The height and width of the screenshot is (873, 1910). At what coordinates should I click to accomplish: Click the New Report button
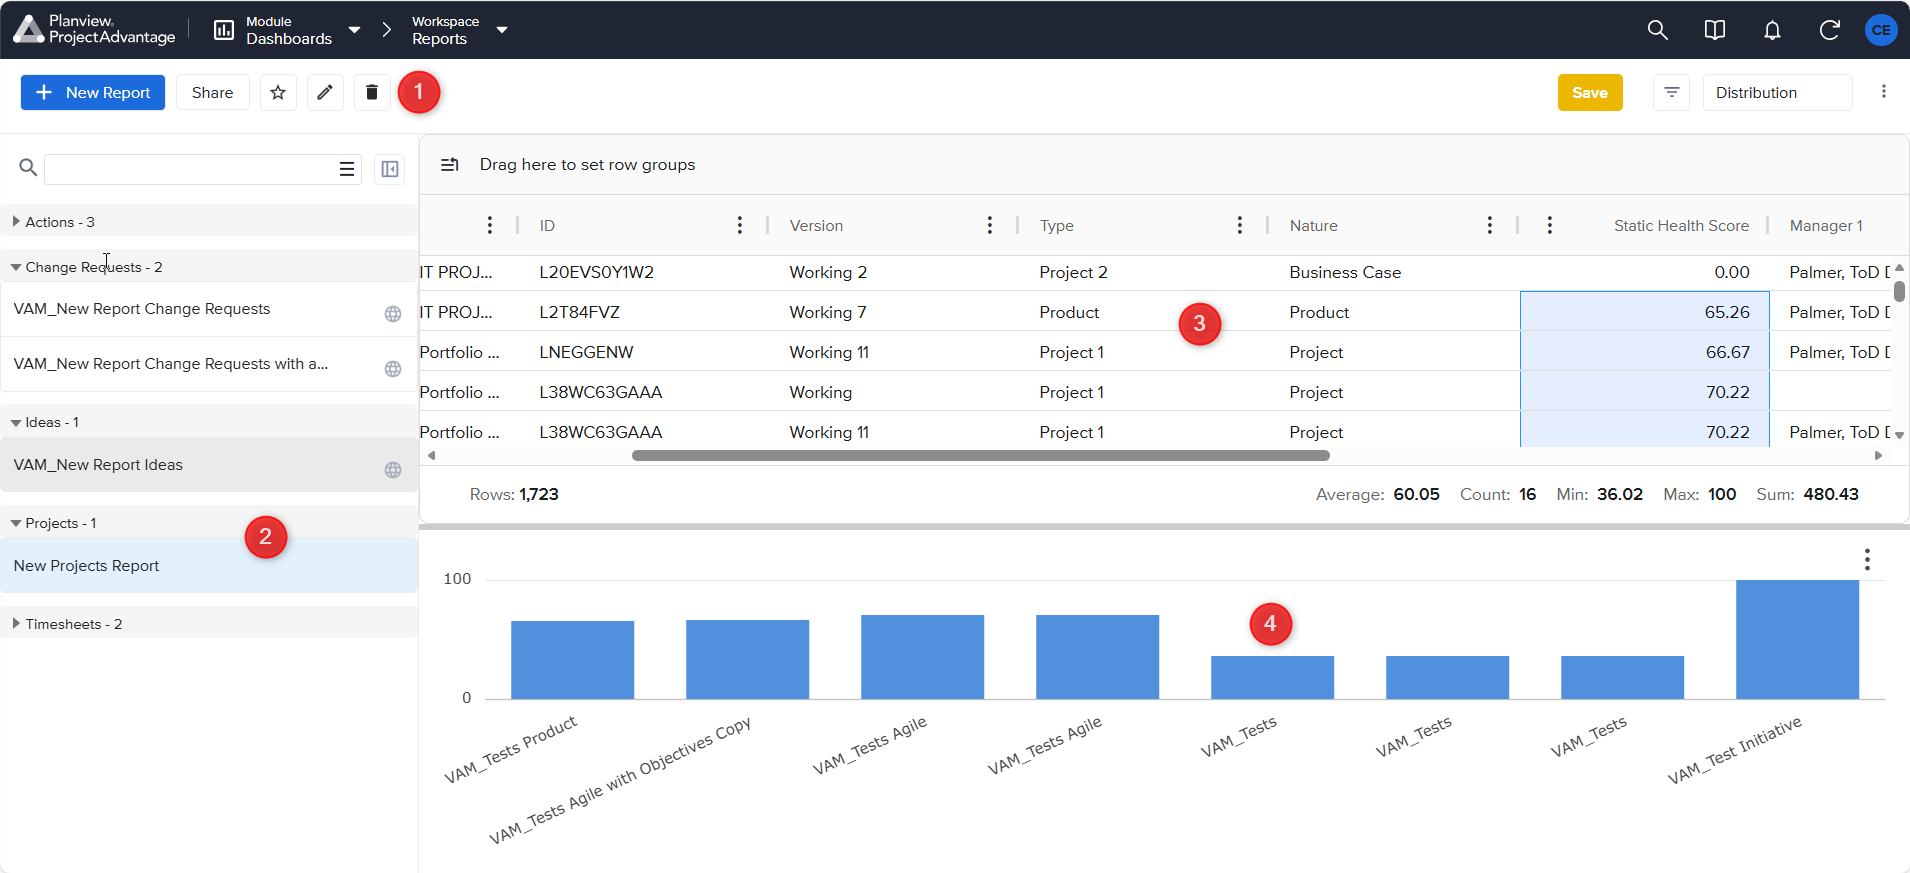(93, 93)
